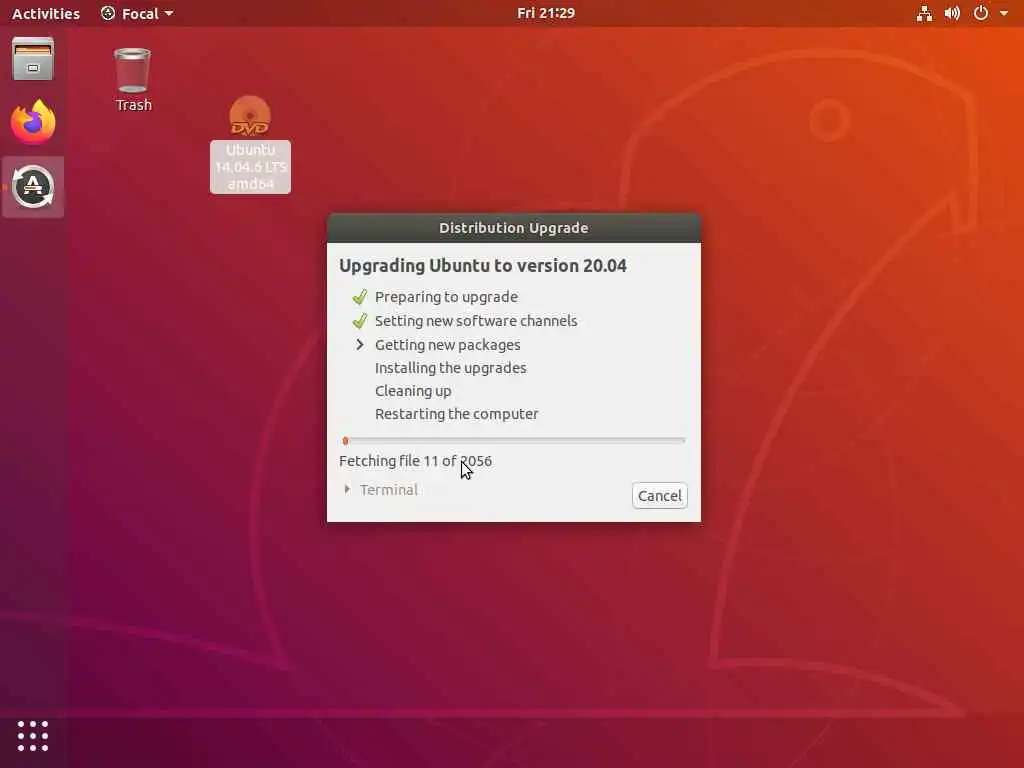1024x768 pixels.
Task: Click 'Restarting the computer' step text
Action: 456,413
